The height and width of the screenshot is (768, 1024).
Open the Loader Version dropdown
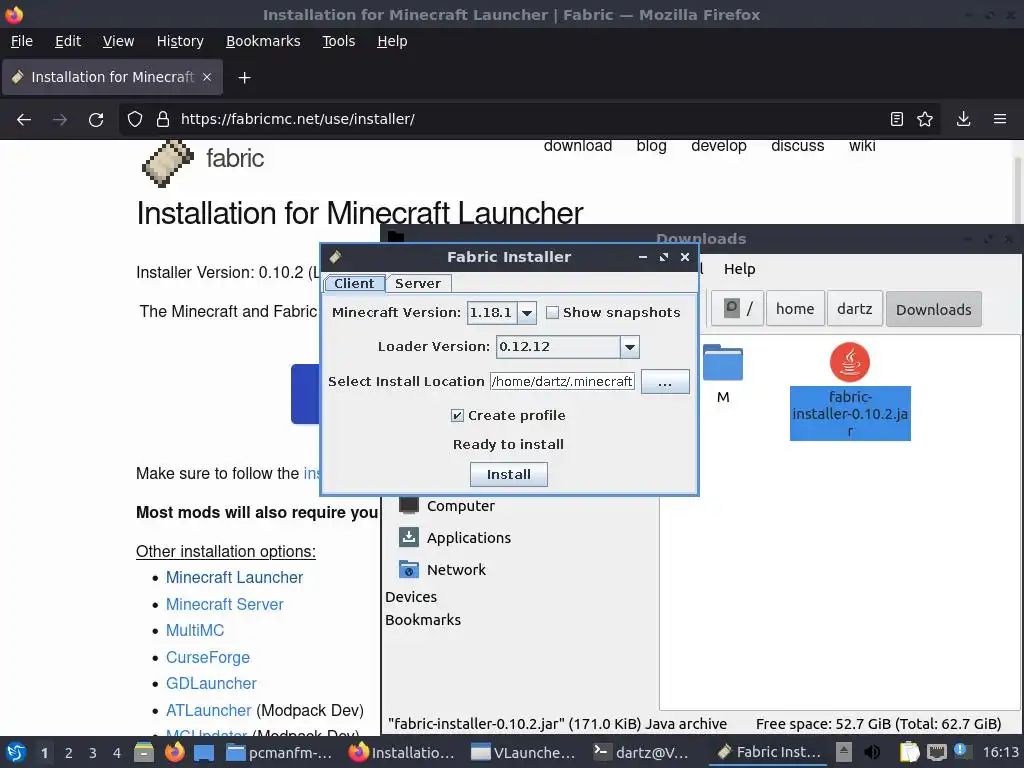[630, 347]
